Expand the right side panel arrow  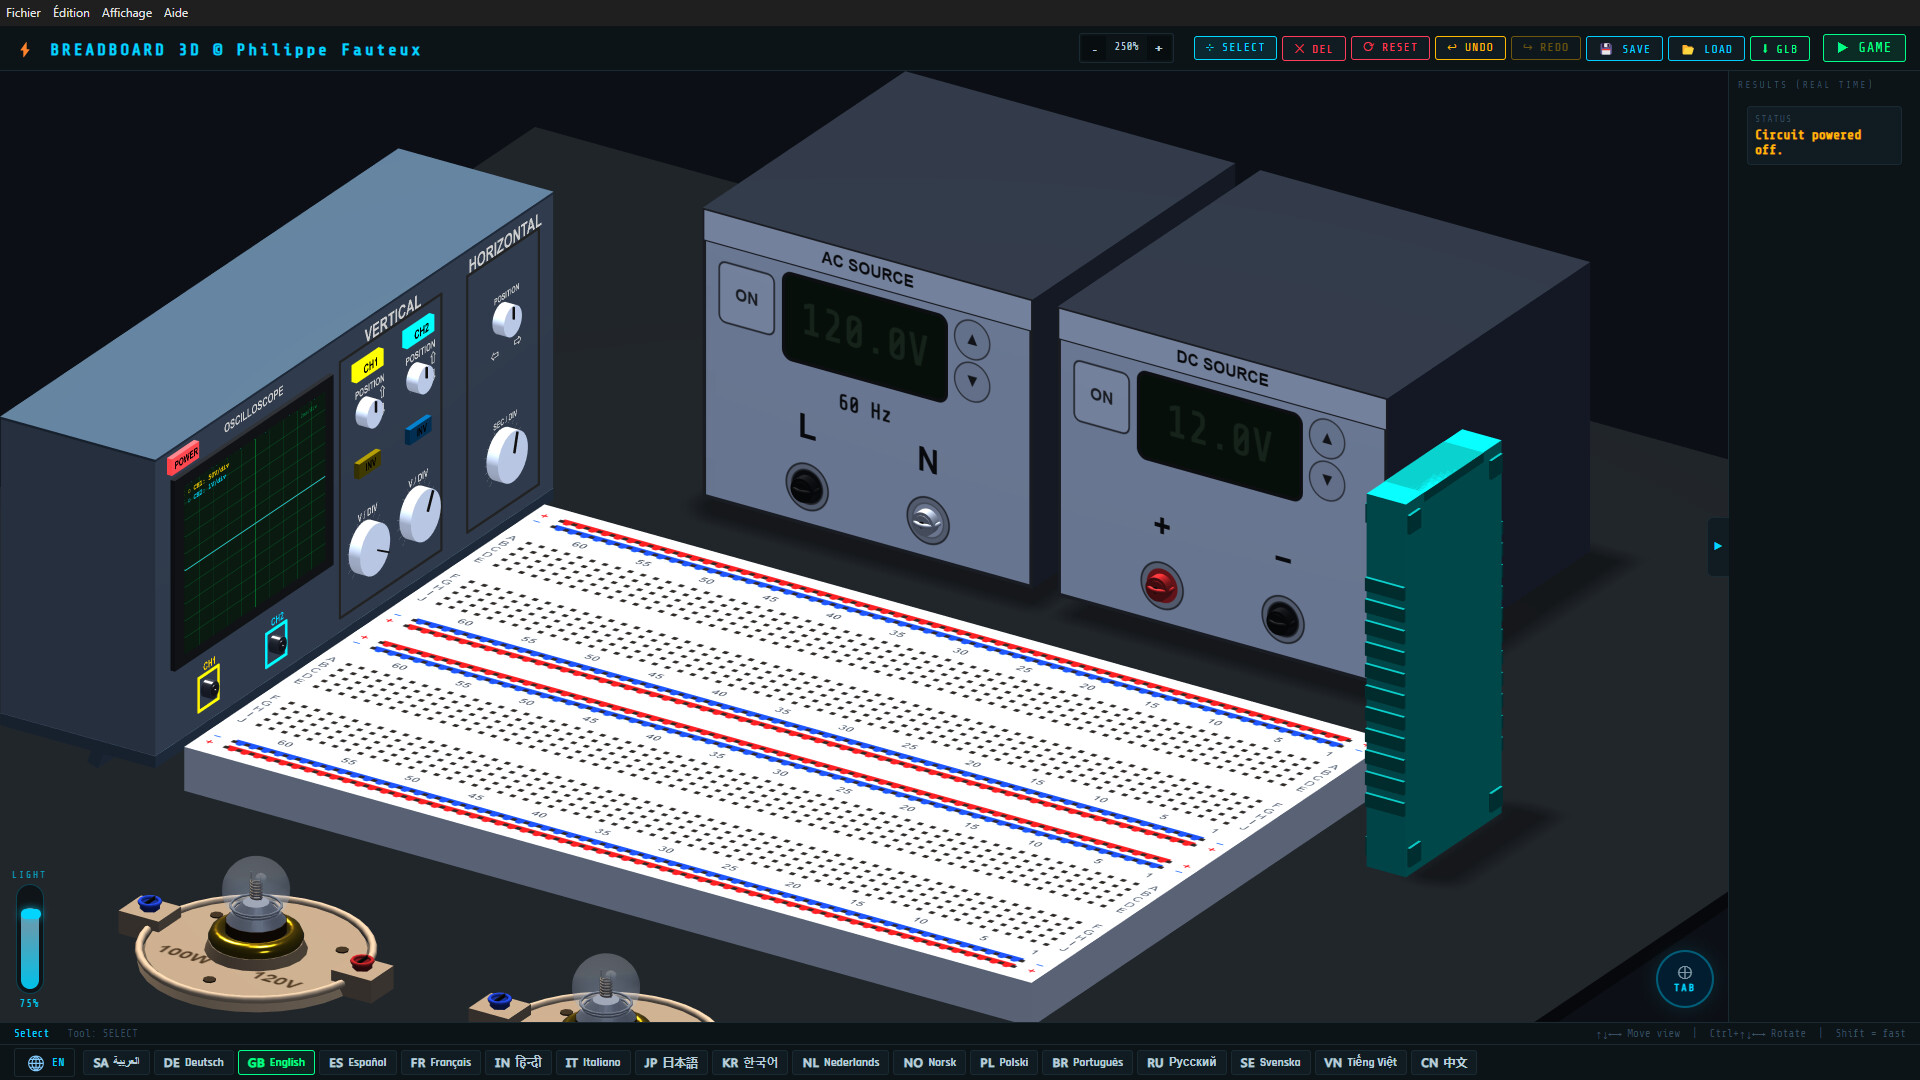click(1717, 546)
